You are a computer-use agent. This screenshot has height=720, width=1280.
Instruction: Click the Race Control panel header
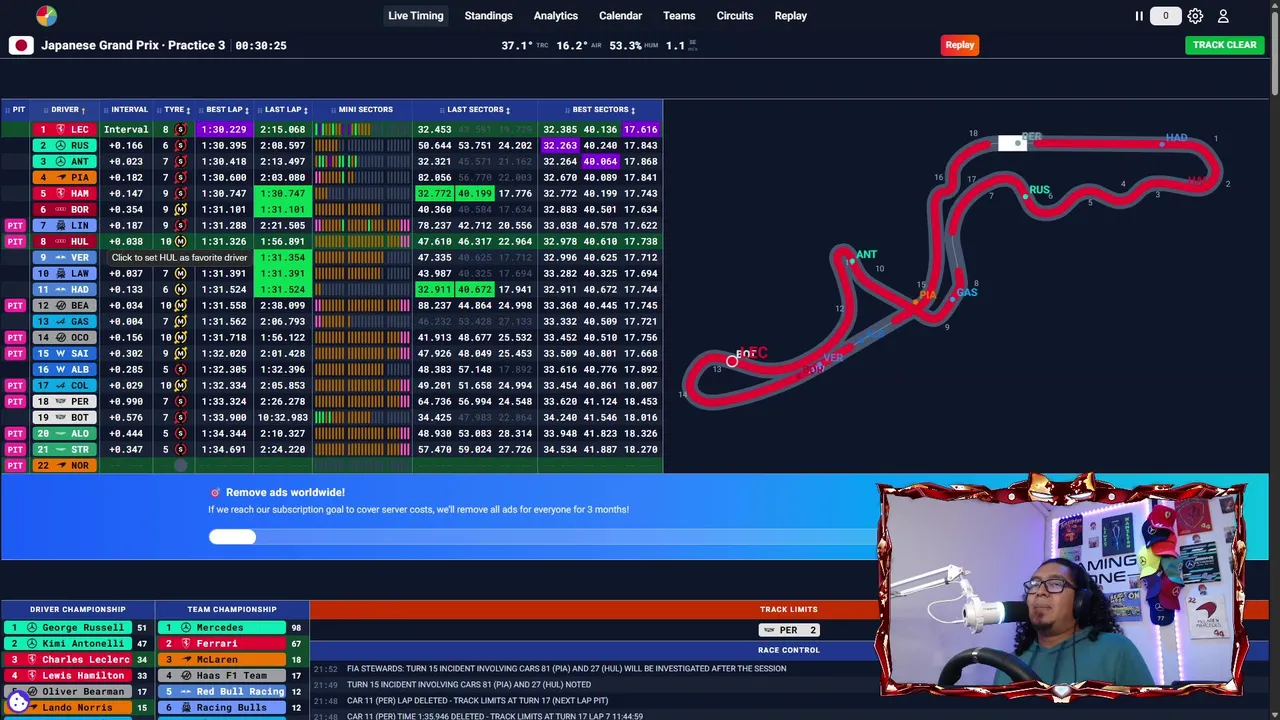coord(789,650)
